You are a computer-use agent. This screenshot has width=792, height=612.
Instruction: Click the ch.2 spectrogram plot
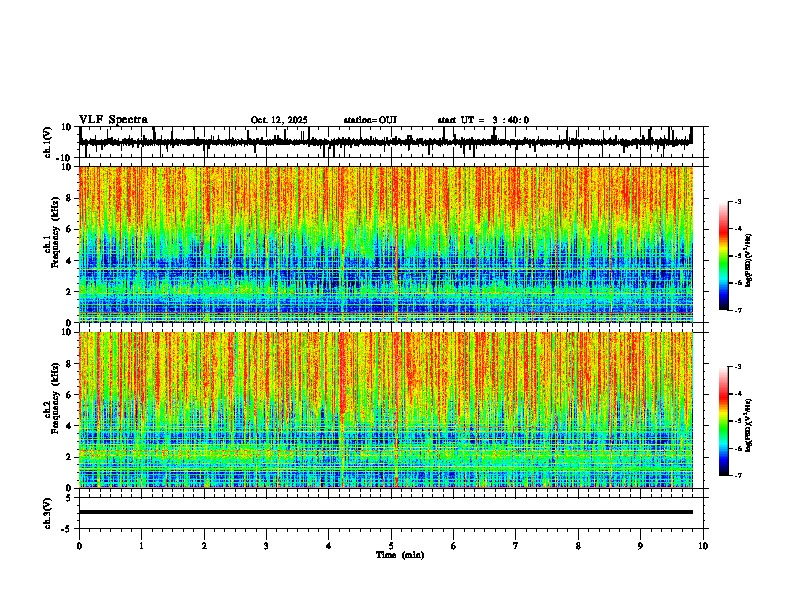pyautogui.click(x=386, y=410)
